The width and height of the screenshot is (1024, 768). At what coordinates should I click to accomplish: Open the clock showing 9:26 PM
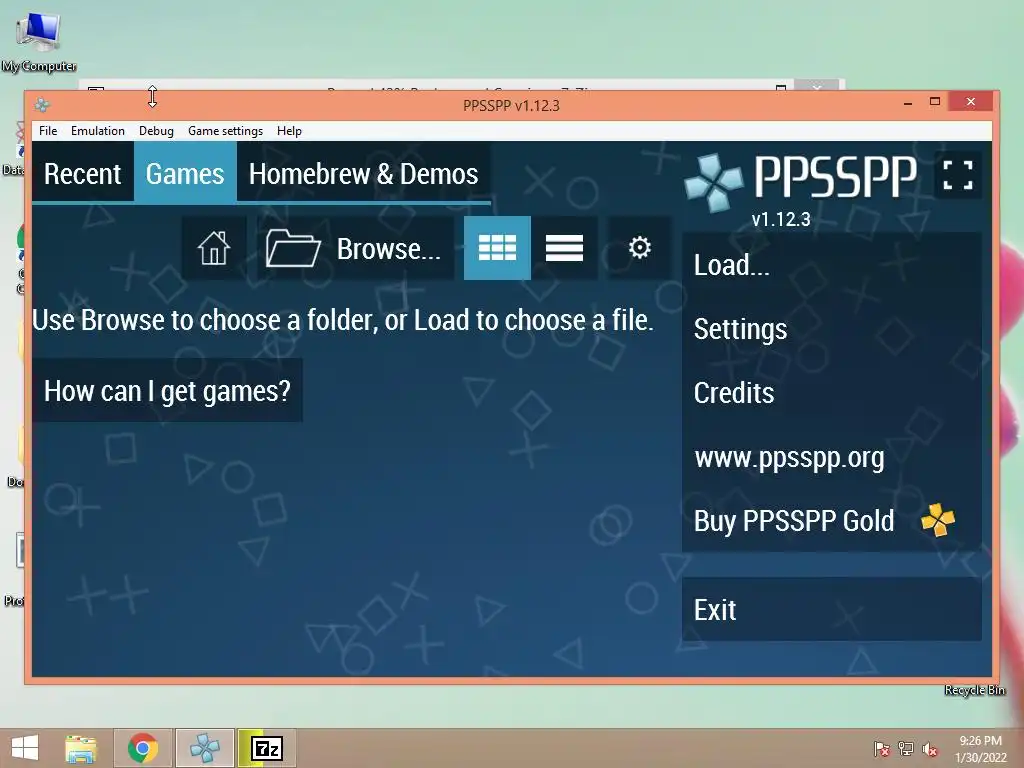(980, 749)
